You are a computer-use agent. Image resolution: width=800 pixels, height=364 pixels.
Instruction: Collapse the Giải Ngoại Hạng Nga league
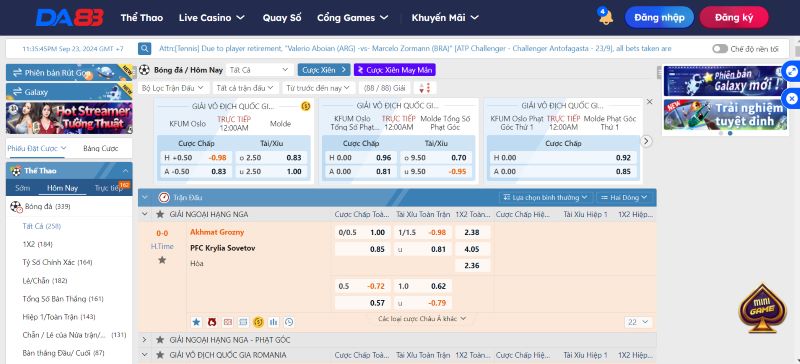145,214
